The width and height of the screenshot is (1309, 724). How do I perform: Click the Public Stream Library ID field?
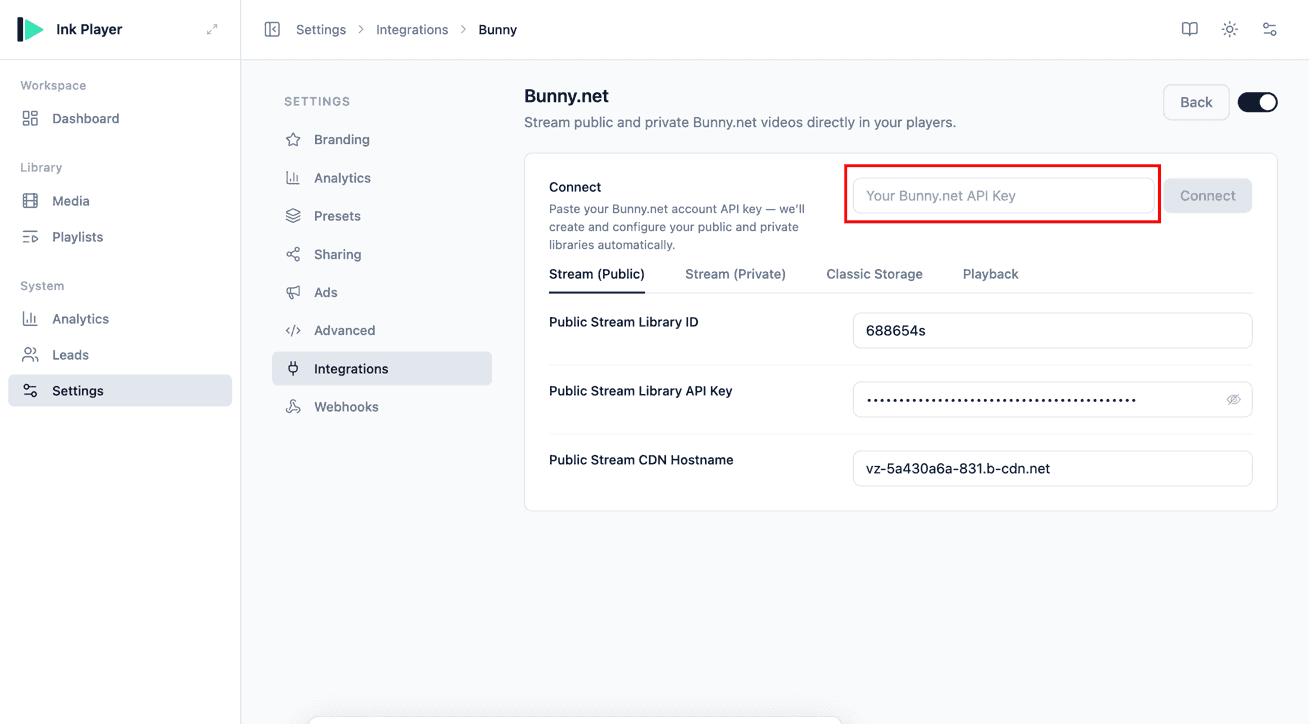1052,331
